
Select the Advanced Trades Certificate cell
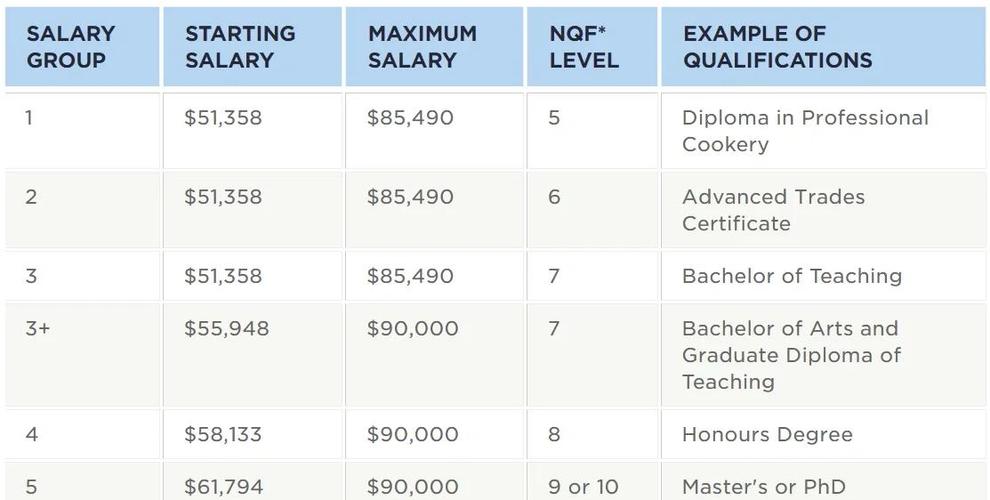point(773,210)
